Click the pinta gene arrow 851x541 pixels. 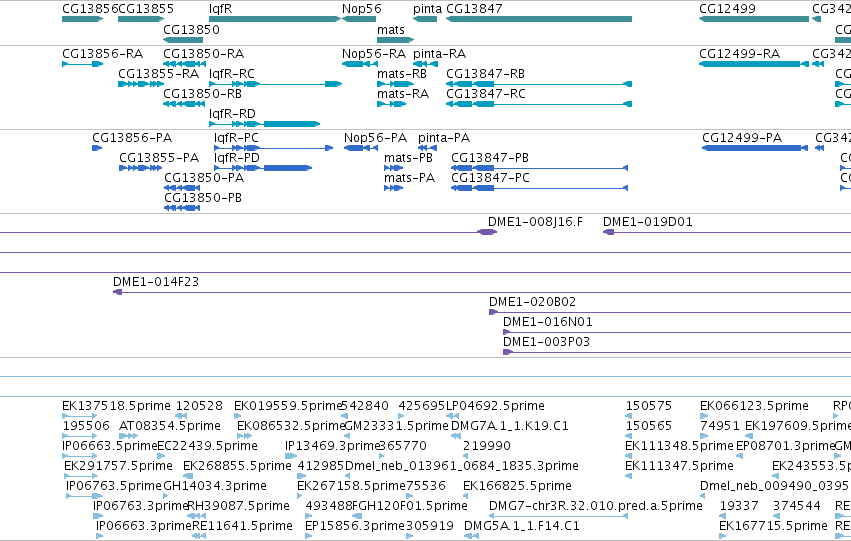(425, 19)
